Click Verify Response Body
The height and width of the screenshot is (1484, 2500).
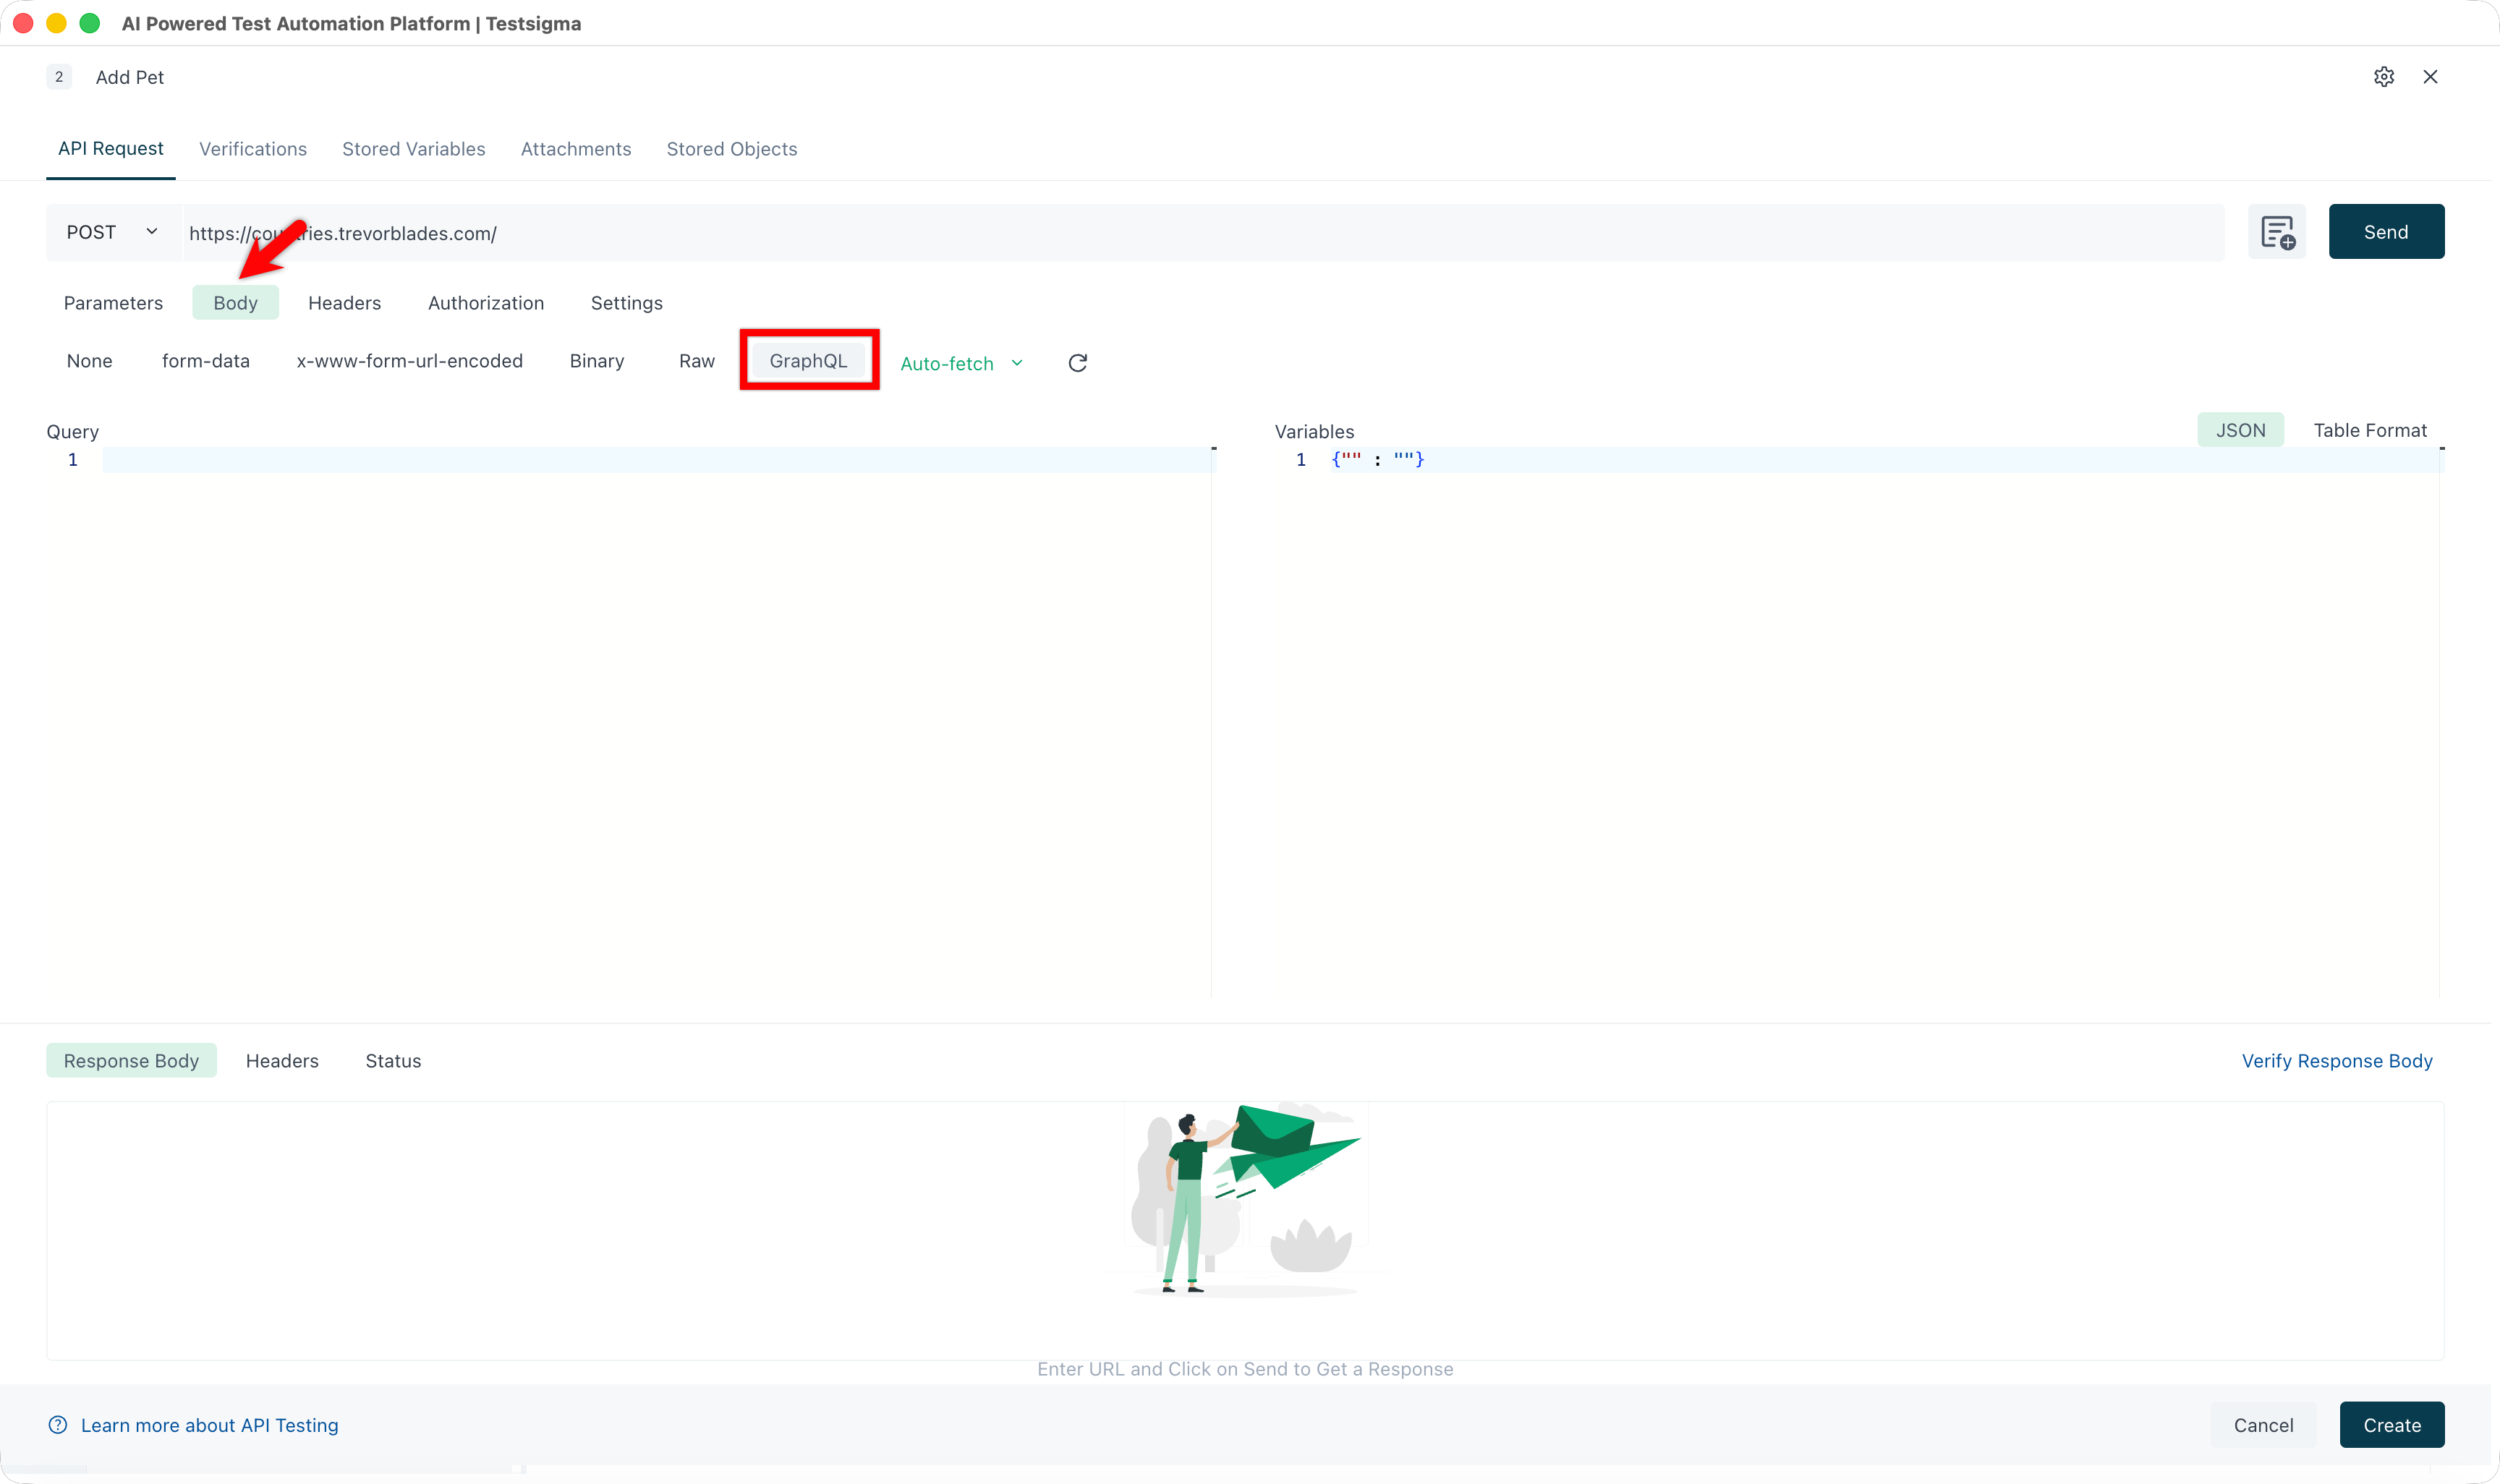point(2337,1060)
